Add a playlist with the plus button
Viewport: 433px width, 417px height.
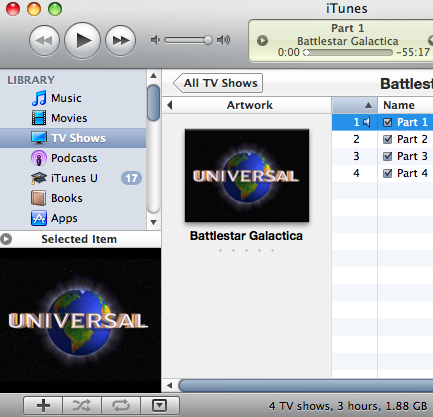coord(43,406)
